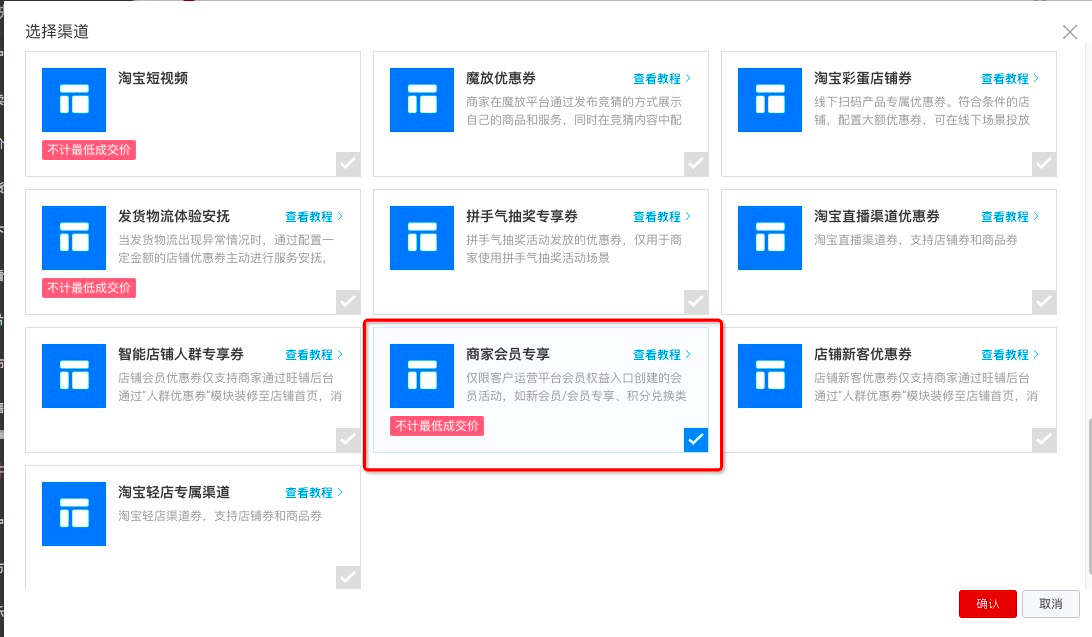Click the 拼手气抽奖专享券 channel icon
Viewport: 1092px width, 637px height.
[422, 237]
